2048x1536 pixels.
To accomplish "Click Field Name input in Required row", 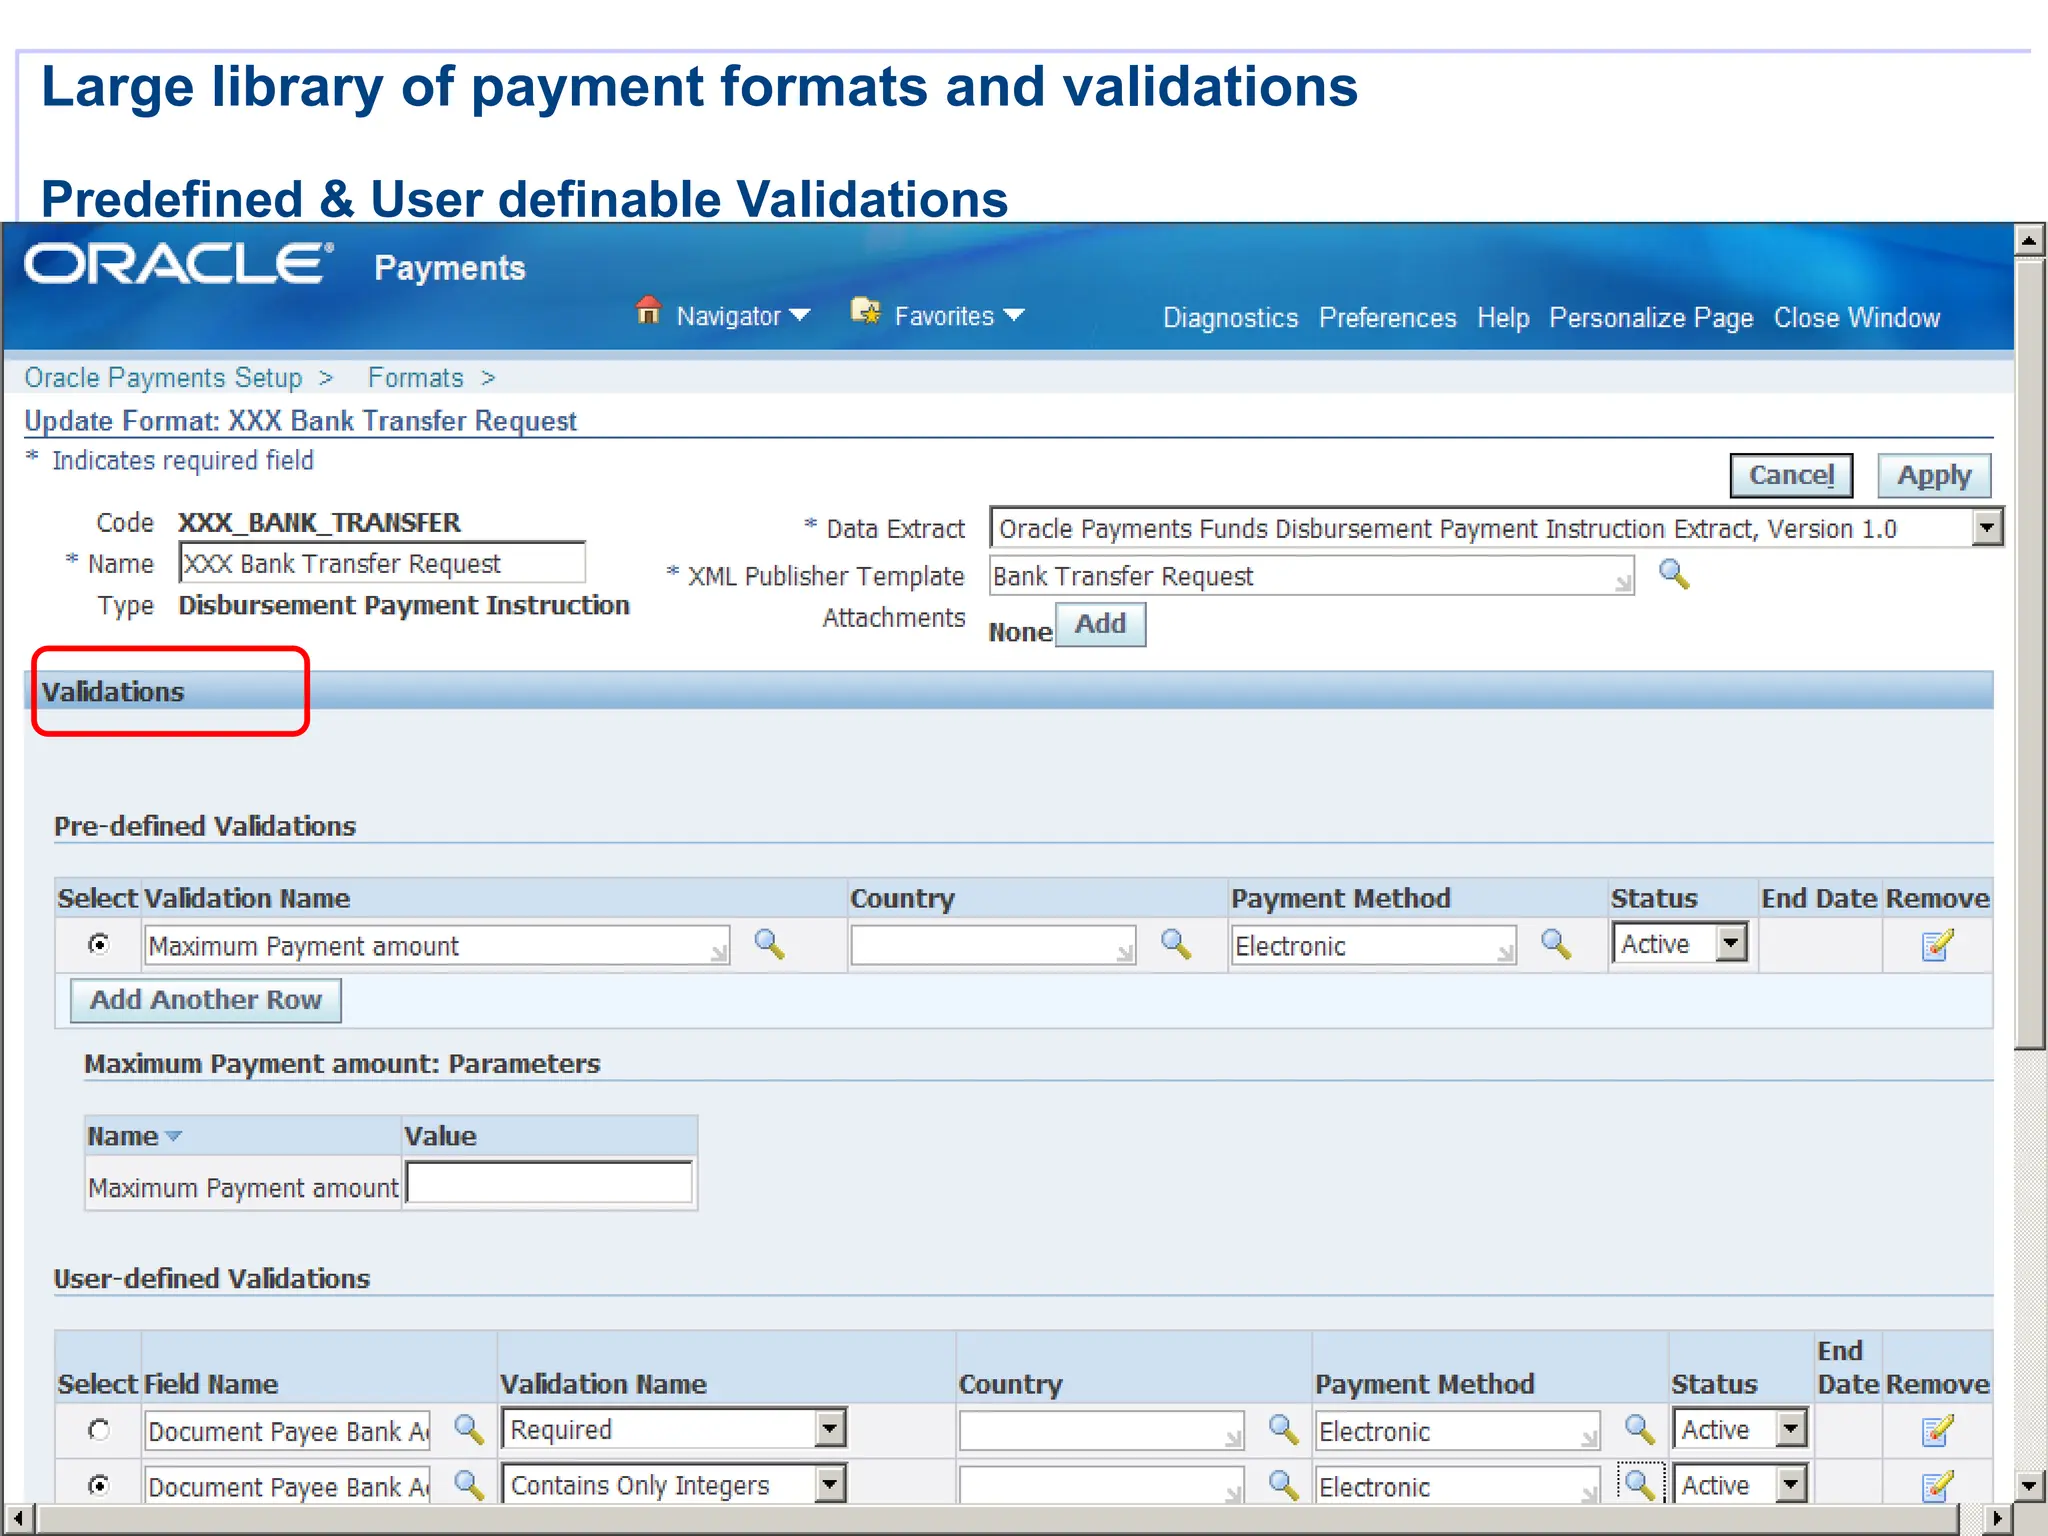I will click(288, 1431).
